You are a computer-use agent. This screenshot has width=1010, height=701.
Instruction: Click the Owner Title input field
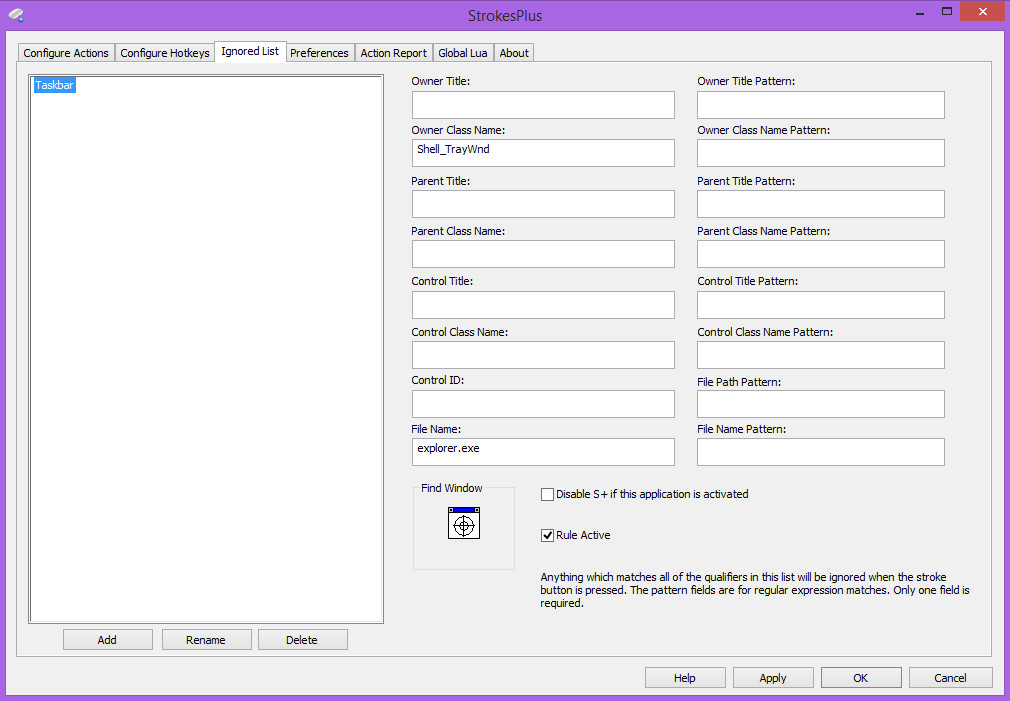pos(543,105)
